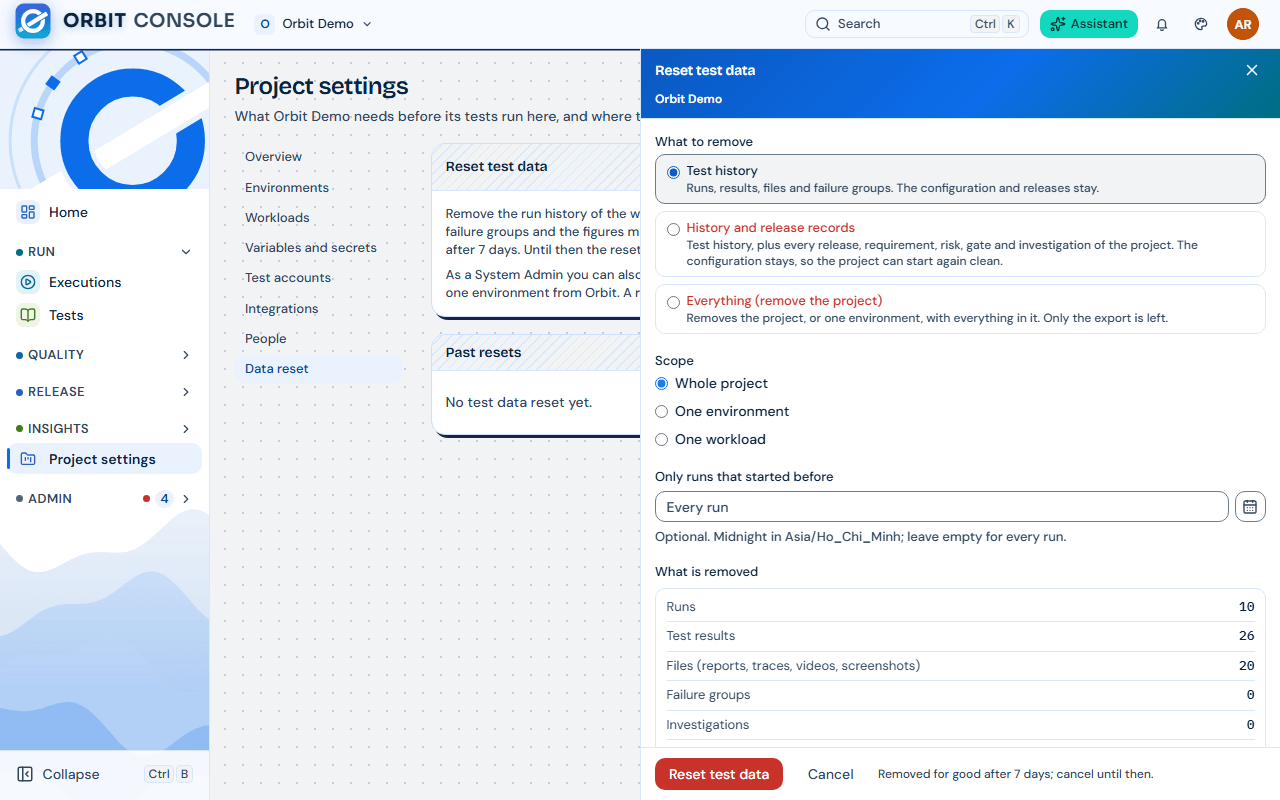Choose Whole project scope
This screenshot has height=800, width=1280.
pyautogui.click(x=711, y=383)
